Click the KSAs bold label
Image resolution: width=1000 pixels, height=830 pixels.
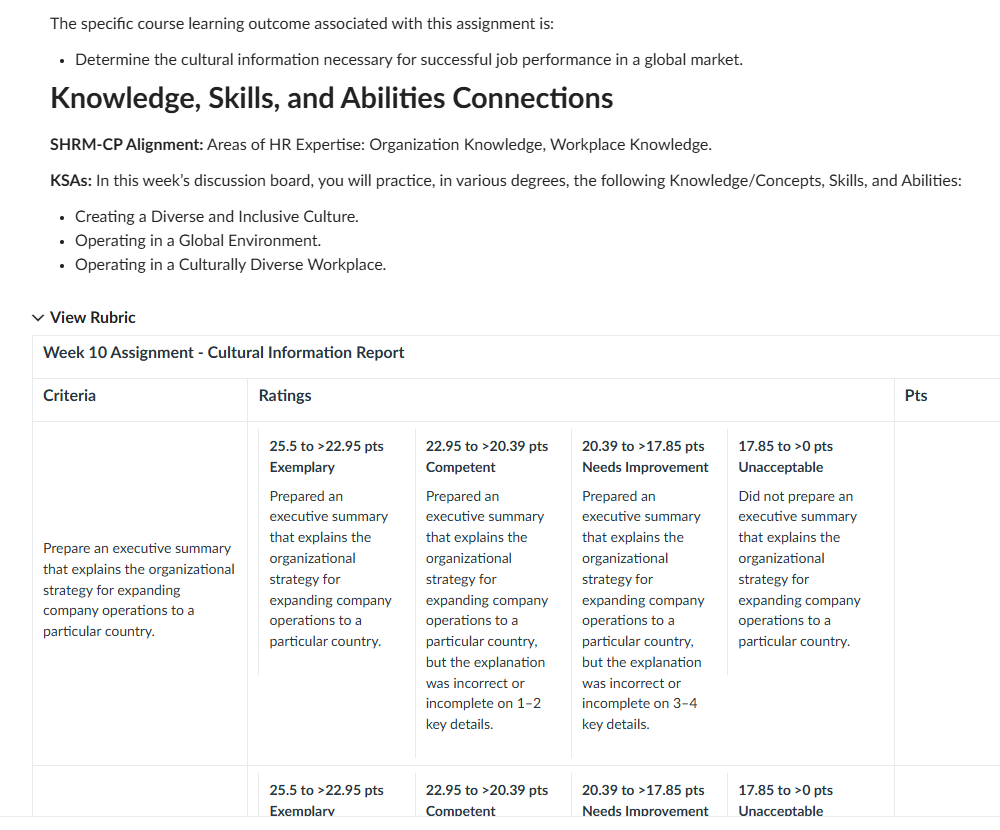pyautogui.click(x=71, y=181)
